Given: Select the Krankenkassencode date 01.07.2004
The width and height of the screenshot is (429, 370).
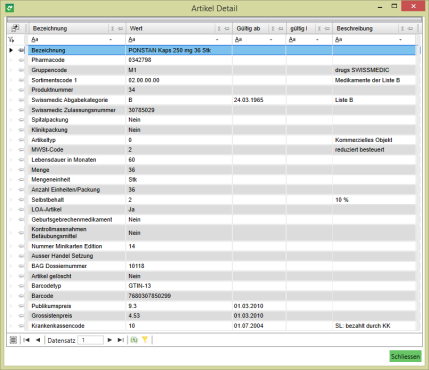Looking at the screenshot, I should pyautogui.click(x=249, y=326).
